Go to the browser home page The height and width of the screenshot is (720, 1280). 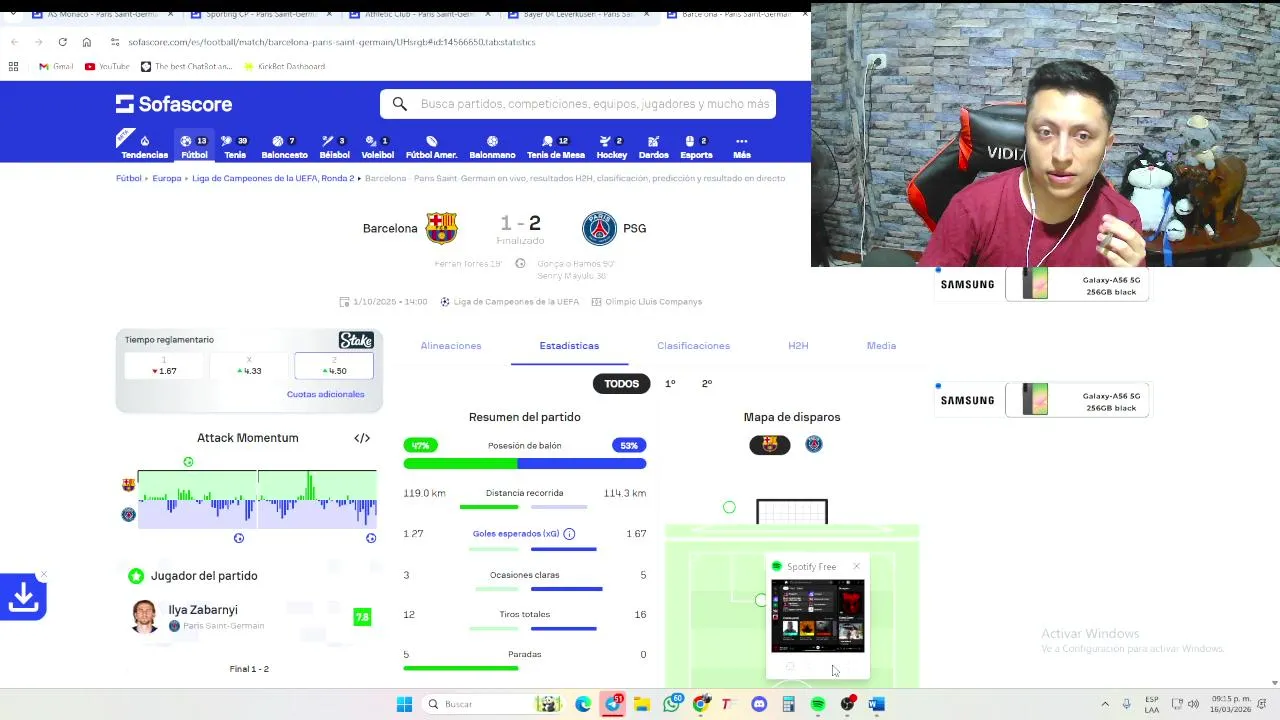87,42
